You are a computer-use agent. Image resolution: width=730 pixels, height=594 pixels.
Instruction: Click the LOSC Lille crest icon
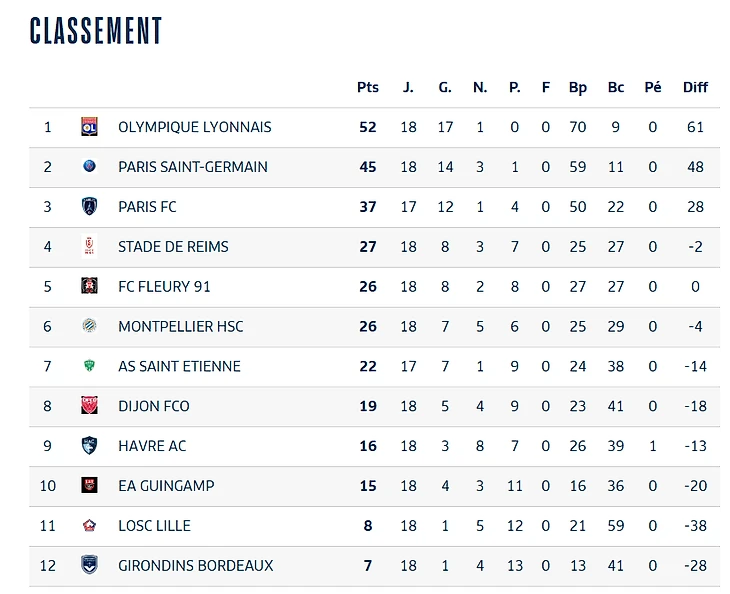click(89, 526)
